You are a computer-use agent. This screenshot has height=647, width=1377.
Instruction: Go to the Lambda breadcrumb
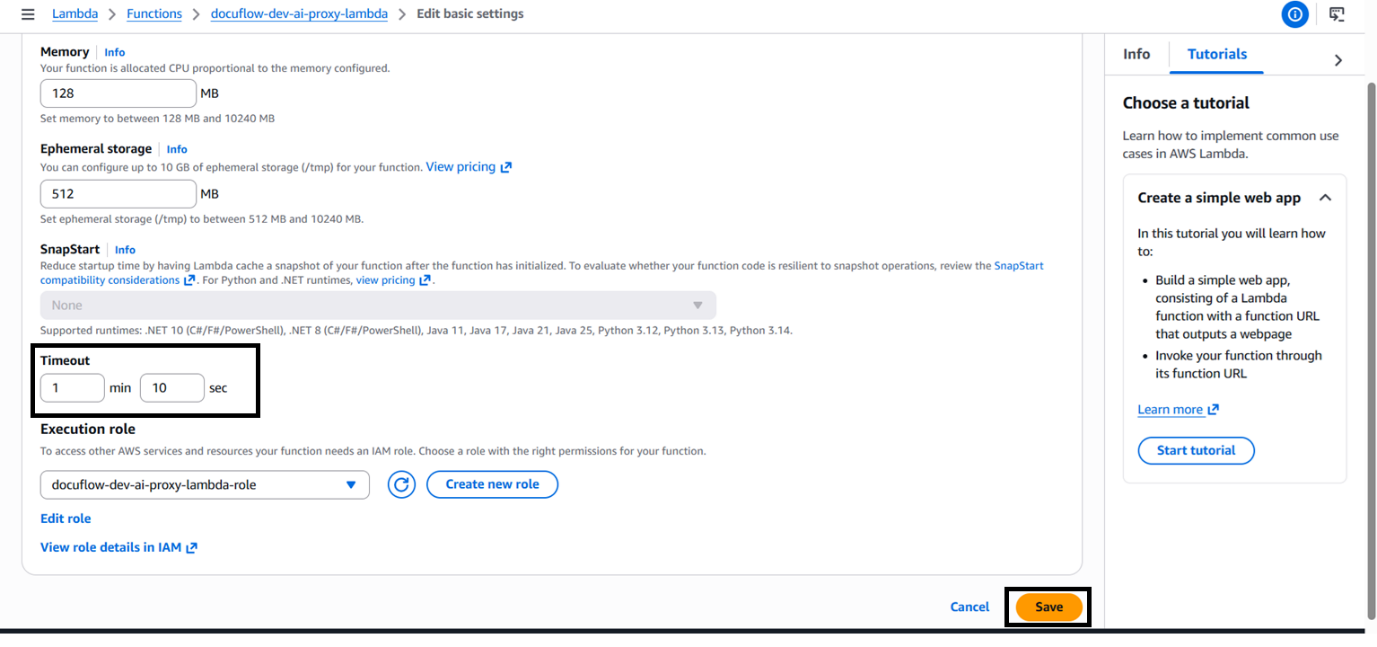point(75,14)
